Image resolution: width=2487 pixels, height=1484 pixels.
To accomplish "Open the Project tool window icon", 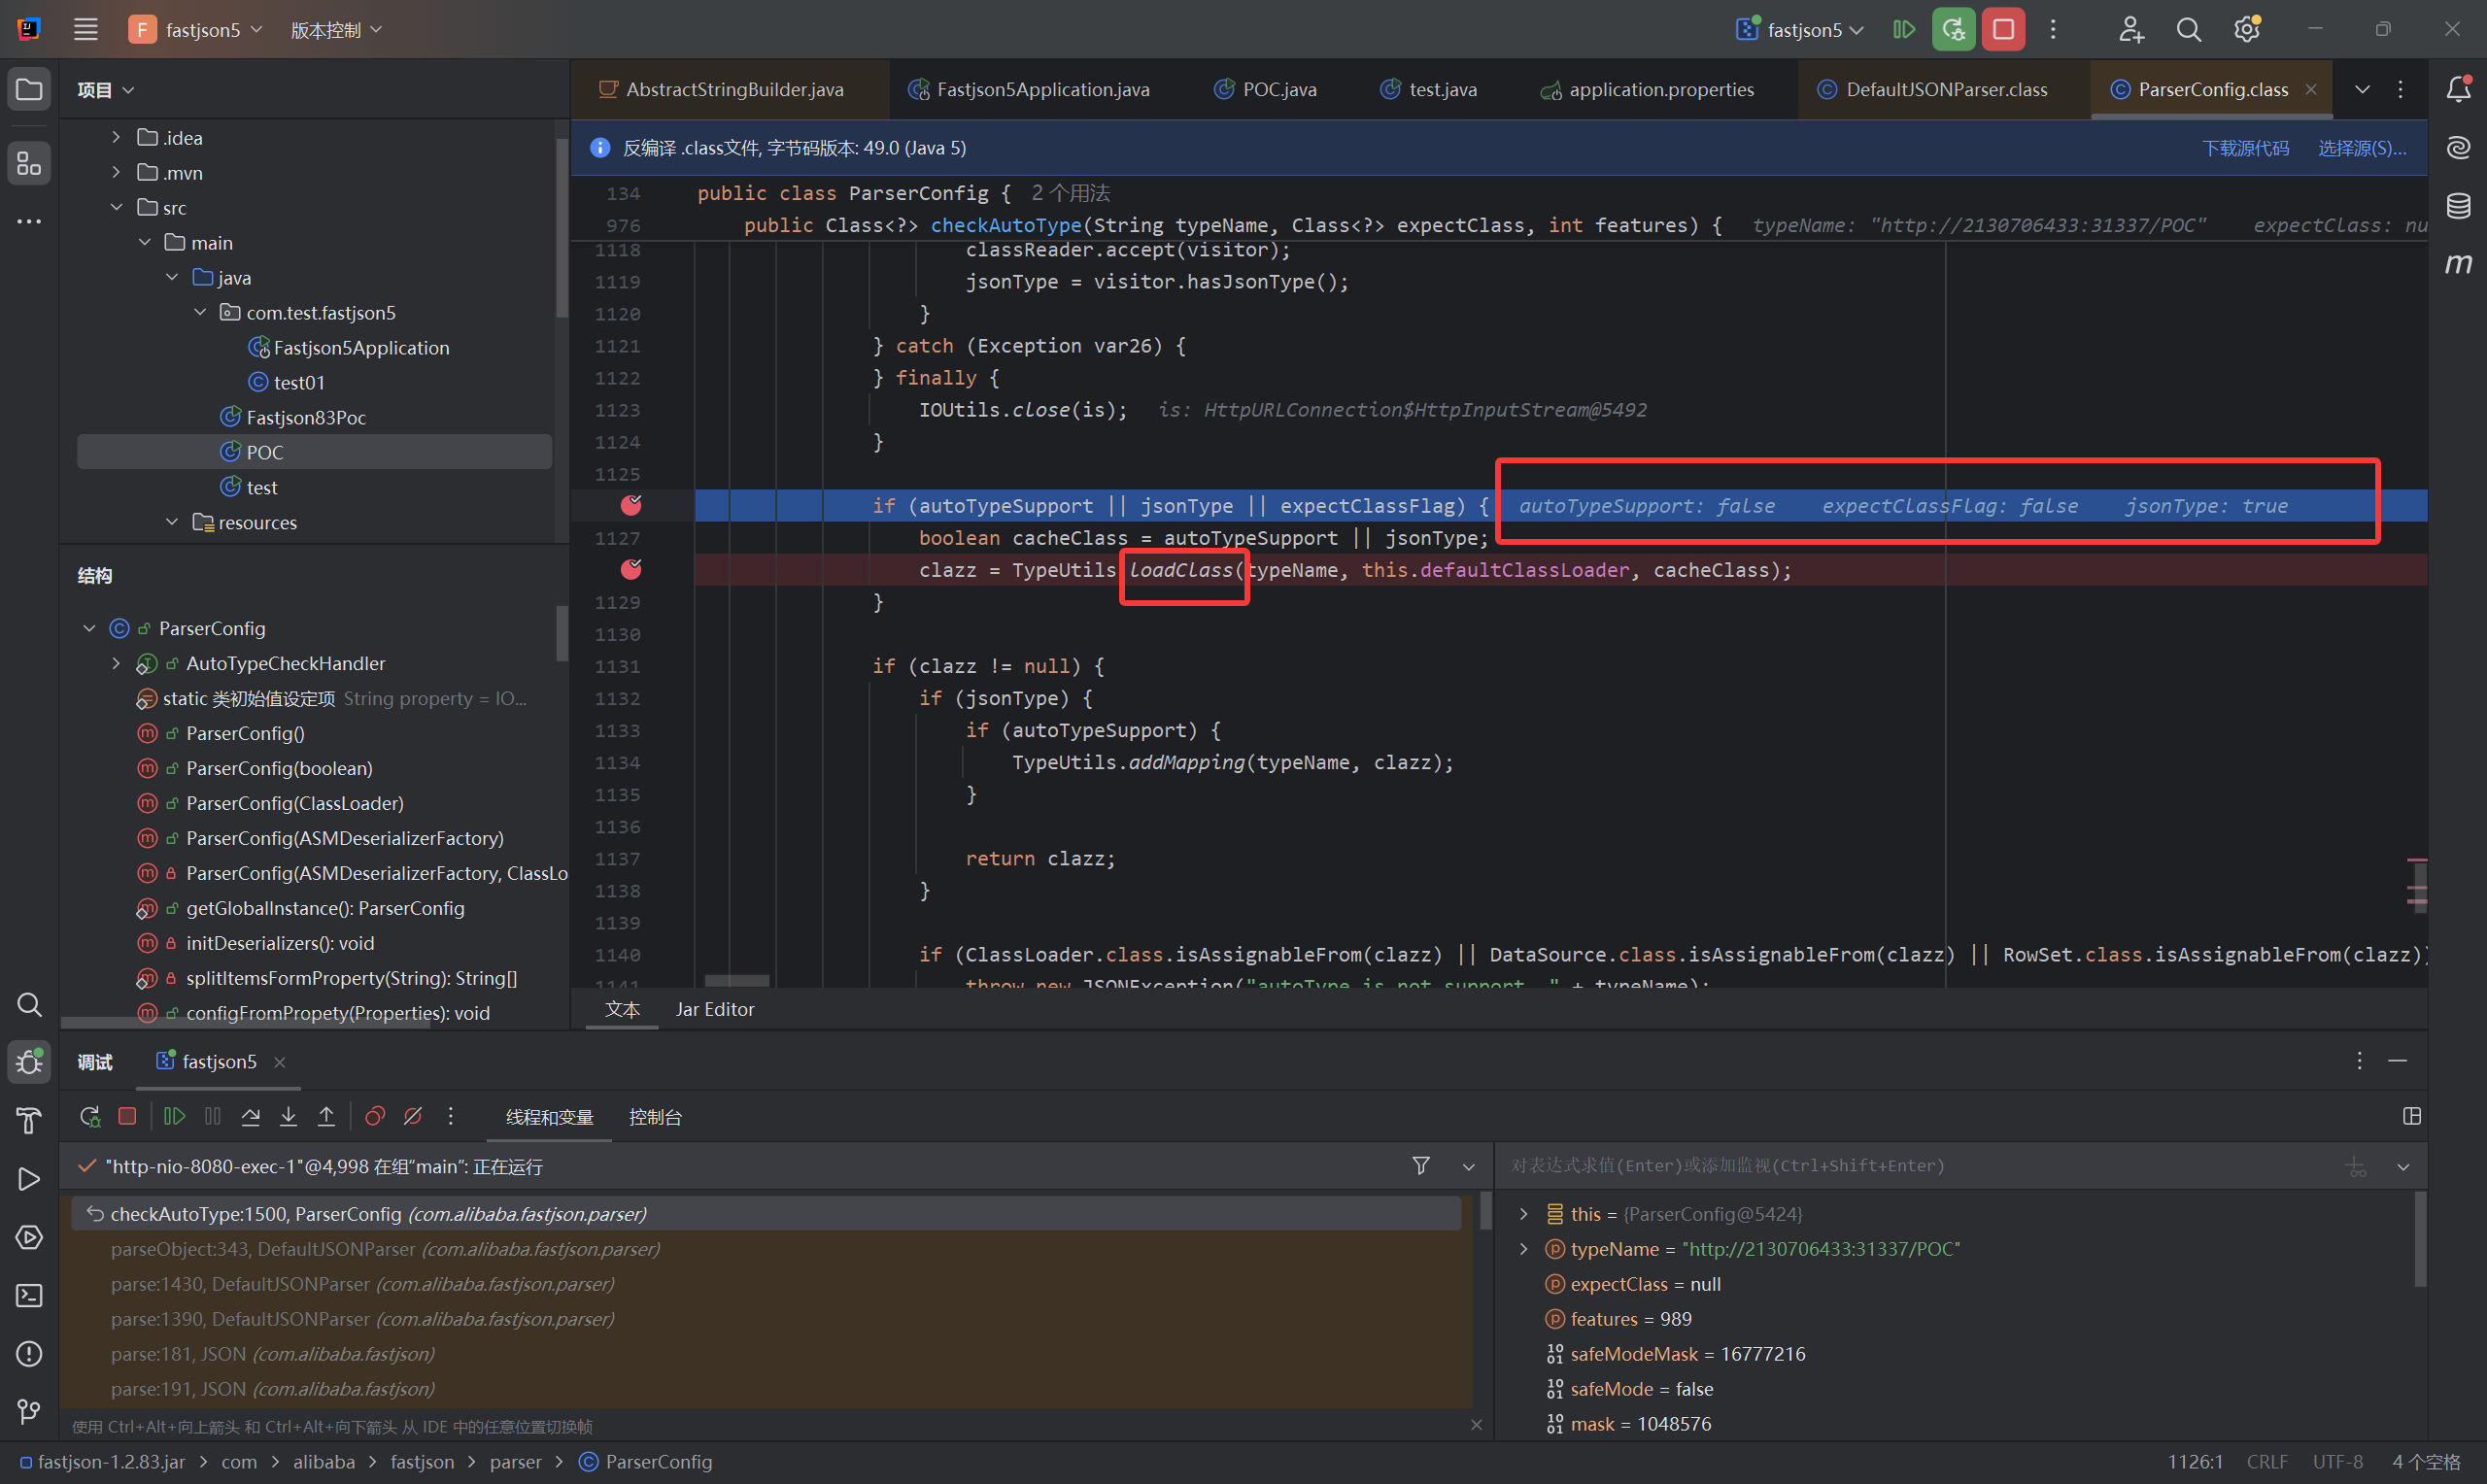I will point(29,90).
